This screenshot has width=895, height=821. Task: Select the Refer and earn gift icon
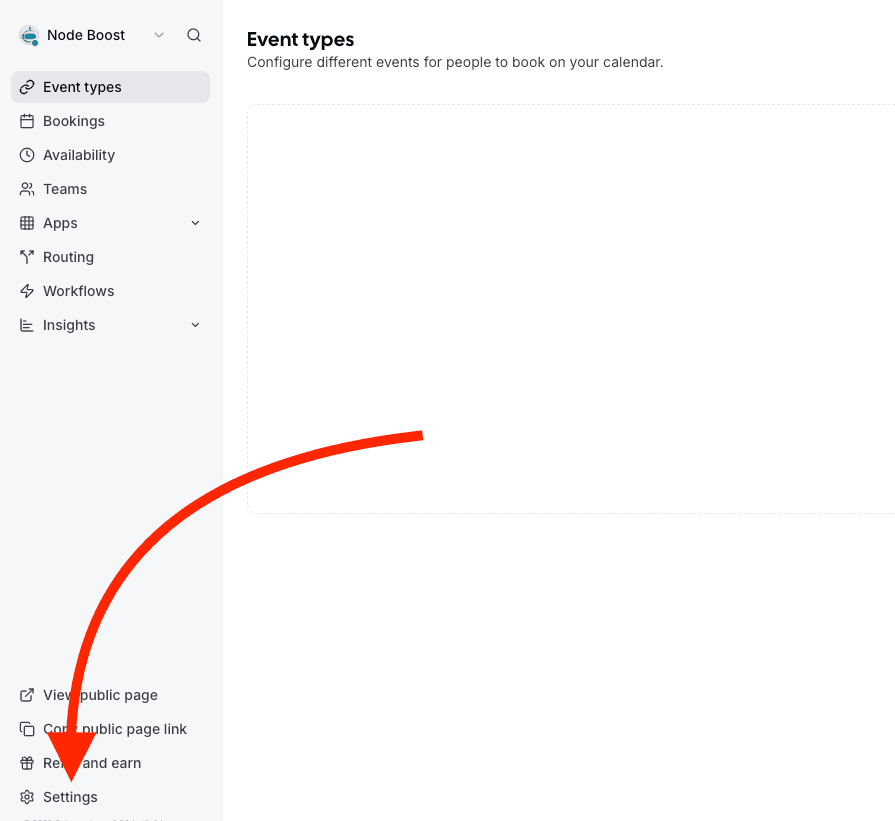26,763
